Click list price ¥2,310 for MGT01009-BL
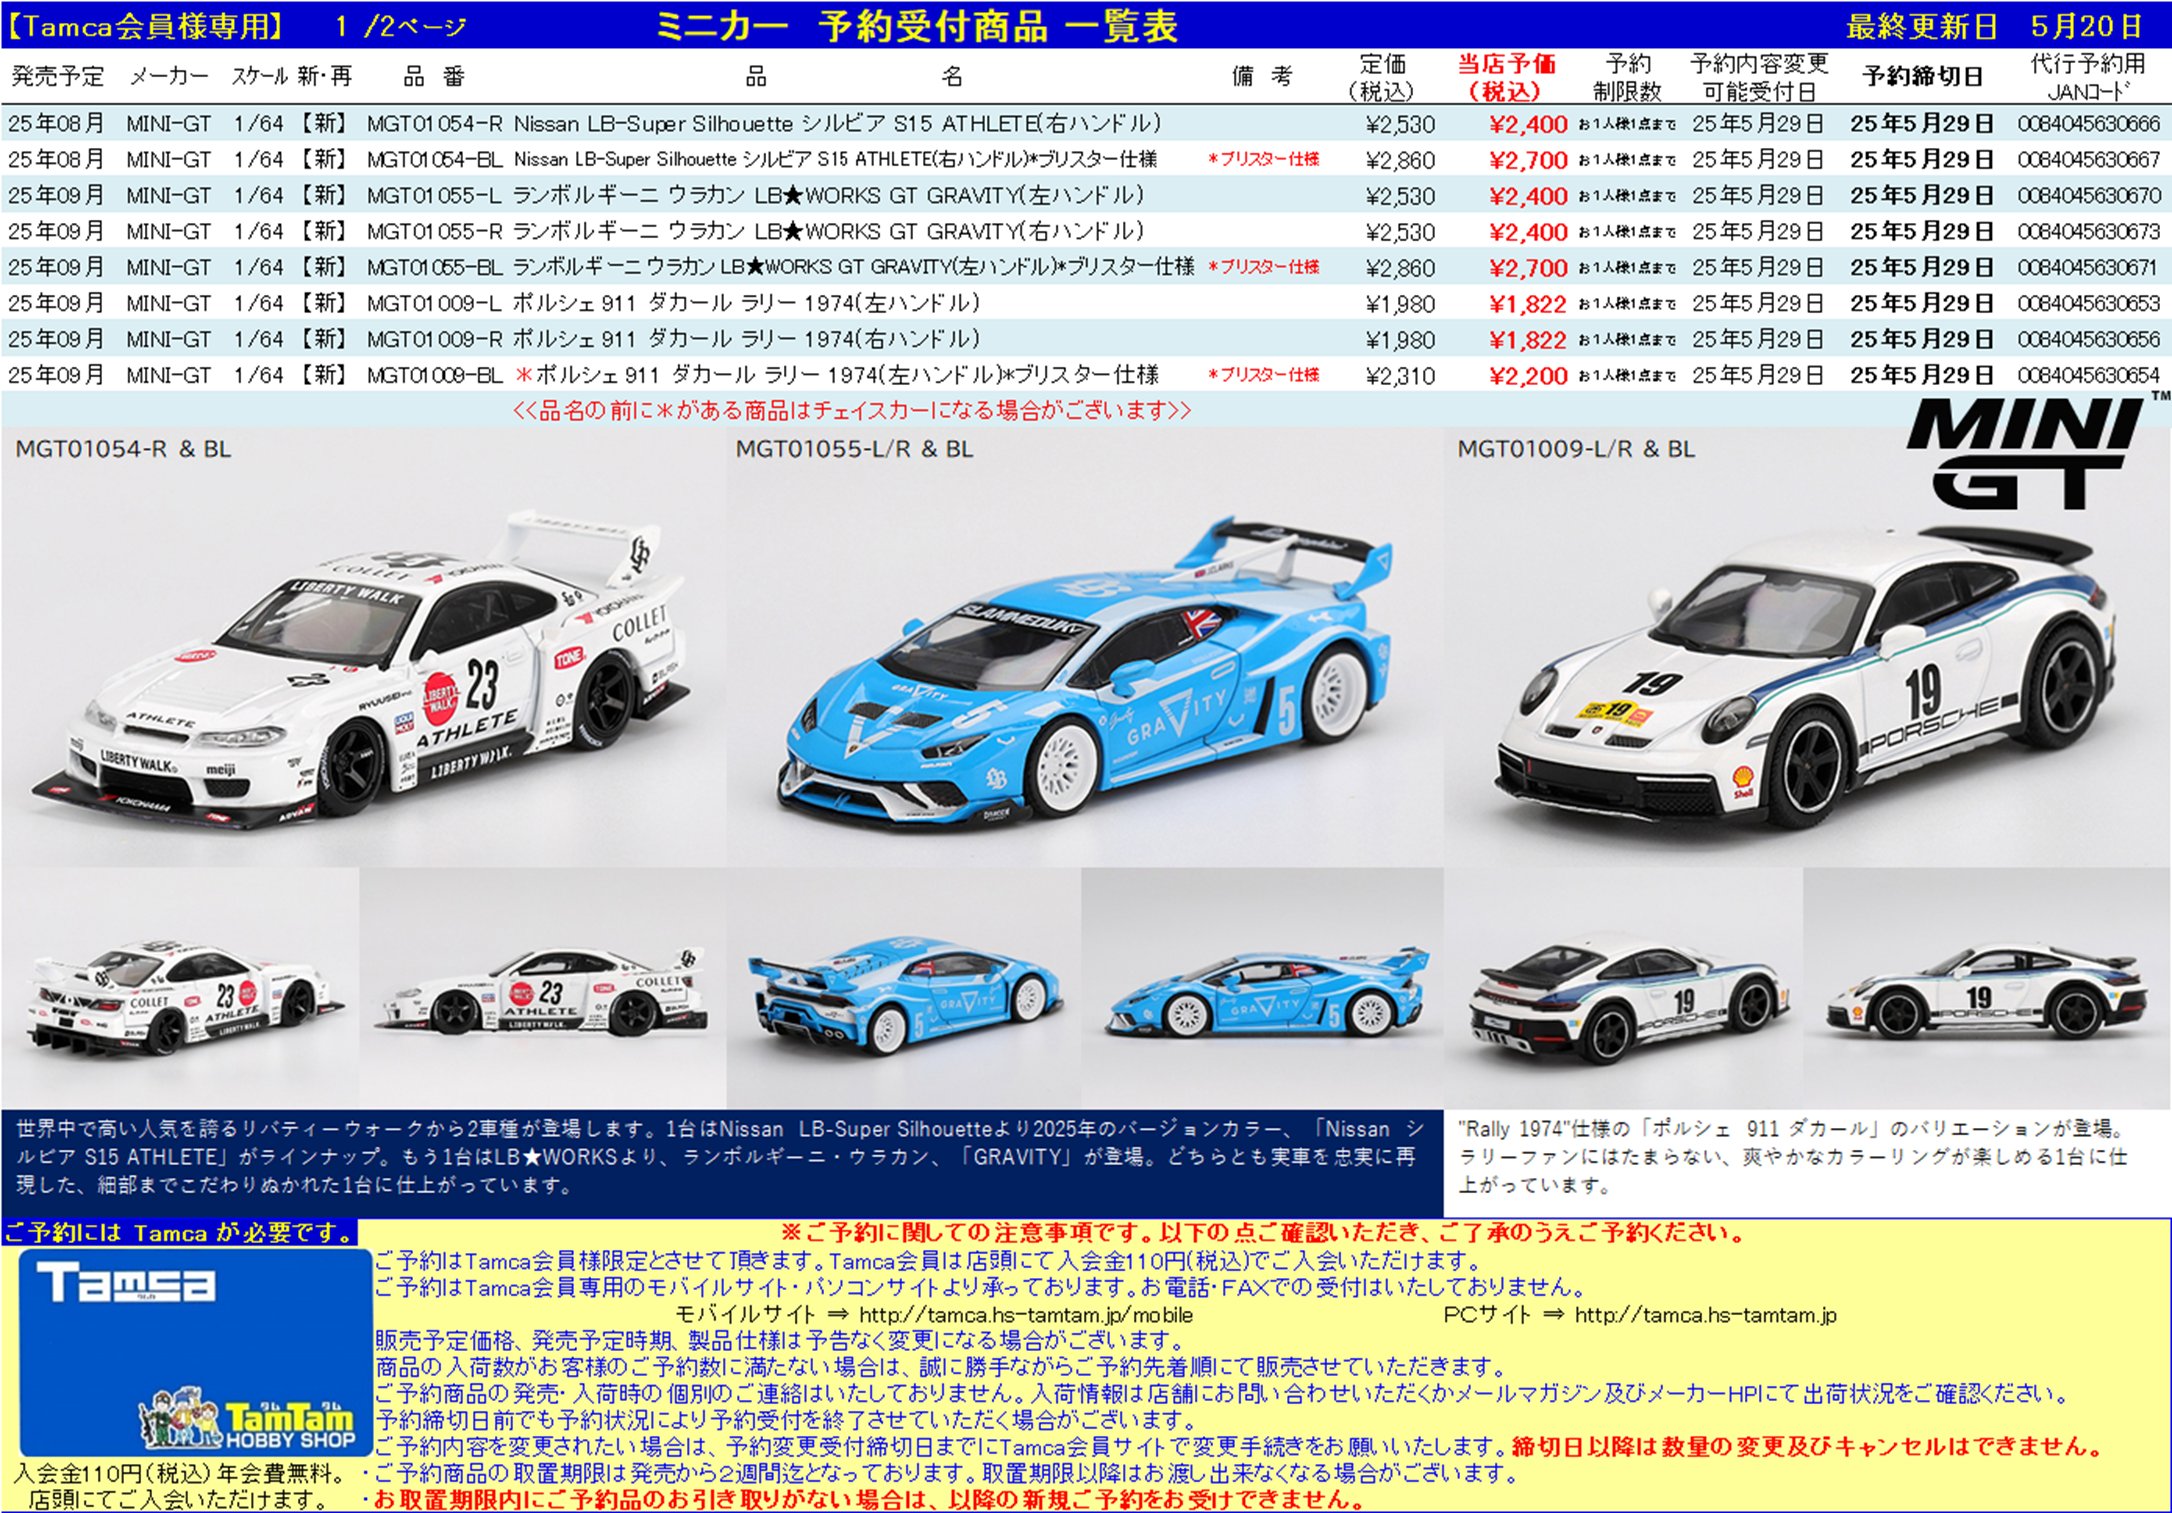This screenshot has width=2172, height=1513. coord(1400,376)
